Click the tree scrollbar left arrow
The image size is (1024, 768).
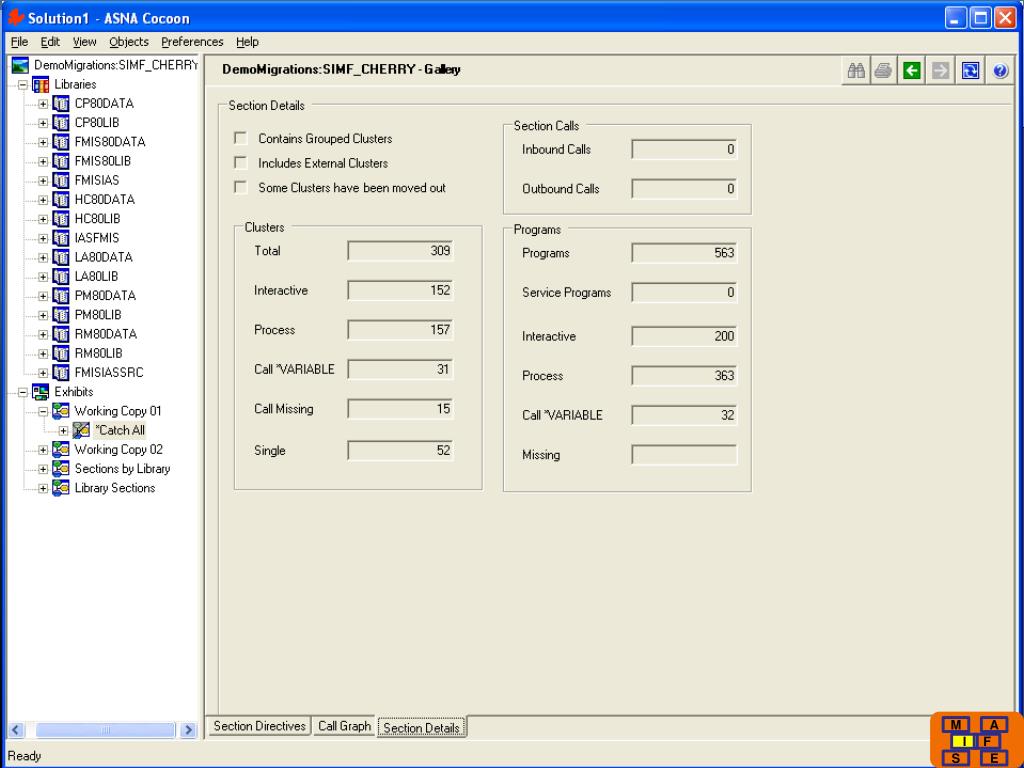[16, 730]
